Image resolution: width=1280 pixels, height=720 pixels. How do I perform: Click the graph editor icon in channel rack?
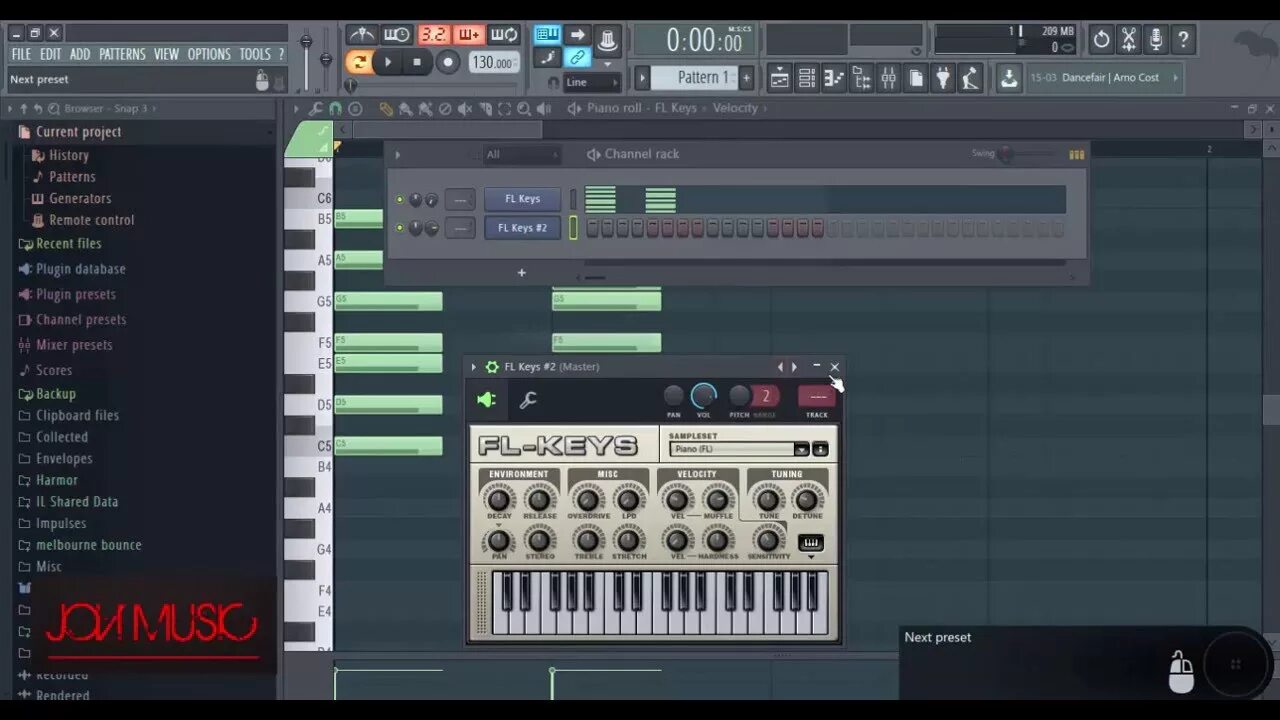[1077, 154]
